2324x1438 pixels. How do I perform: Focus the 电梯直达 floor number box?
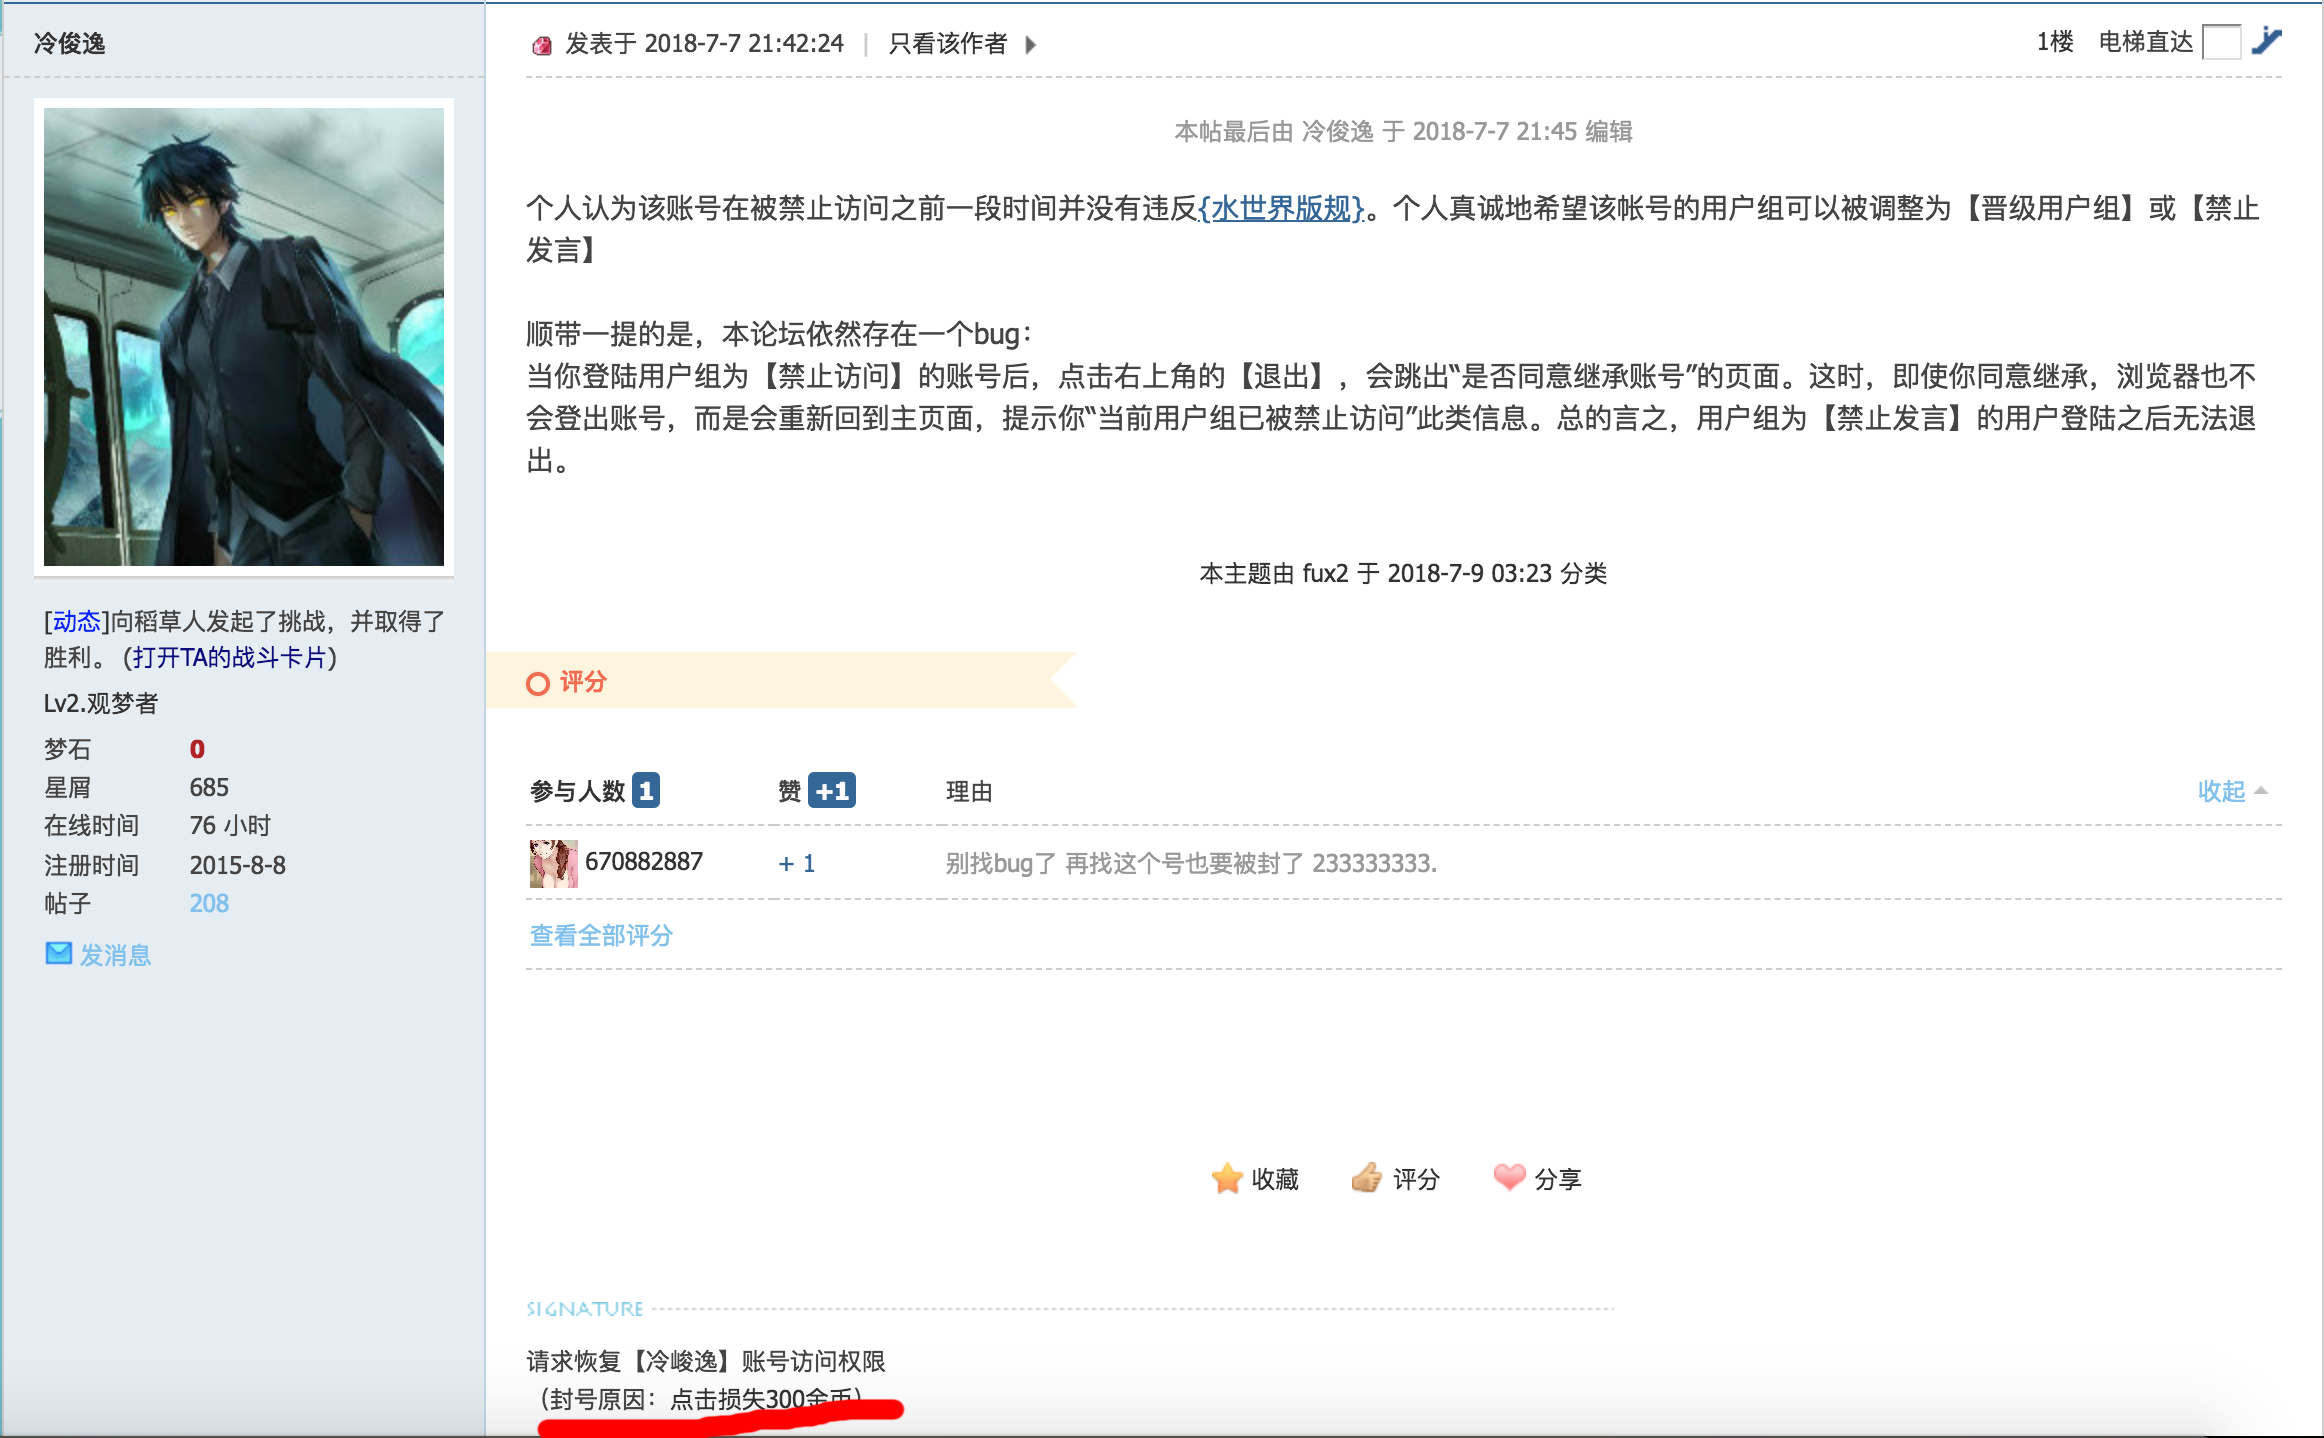point(2221,42)
